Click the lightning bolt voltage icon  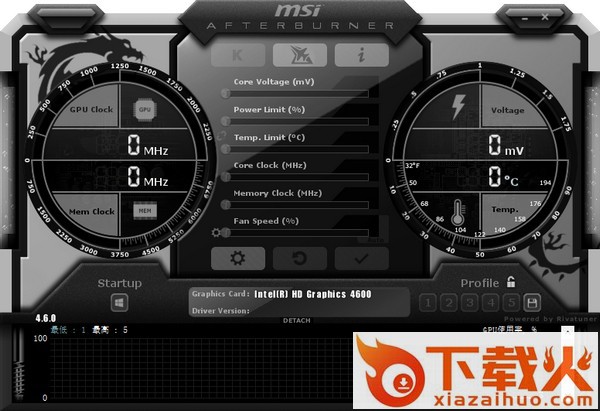(x=458, y=107)
